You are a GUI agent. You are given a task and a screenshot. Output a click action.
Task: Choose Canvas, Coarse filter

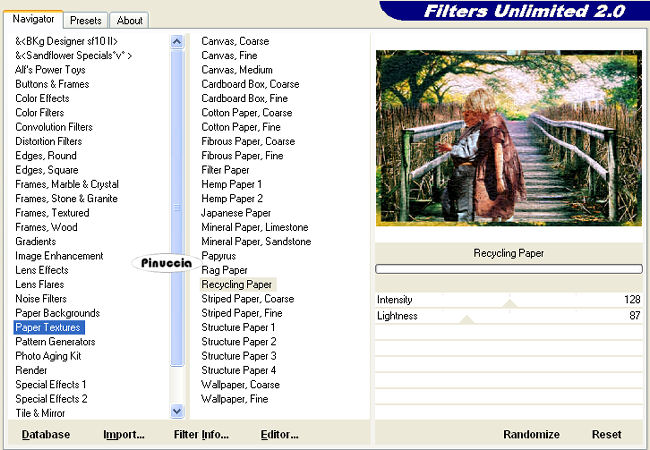235,41
